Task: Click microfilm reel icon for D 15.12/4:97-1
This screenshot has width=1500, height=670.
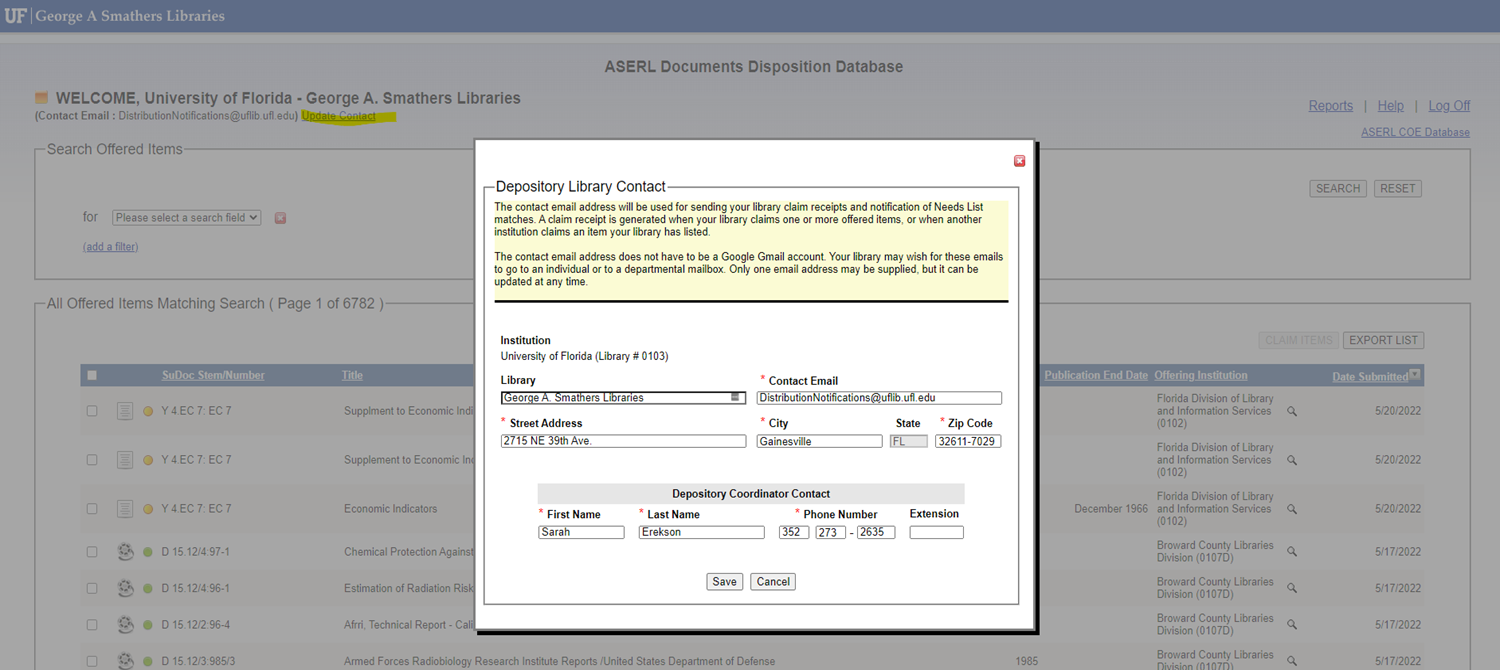Action: (125, 552)
